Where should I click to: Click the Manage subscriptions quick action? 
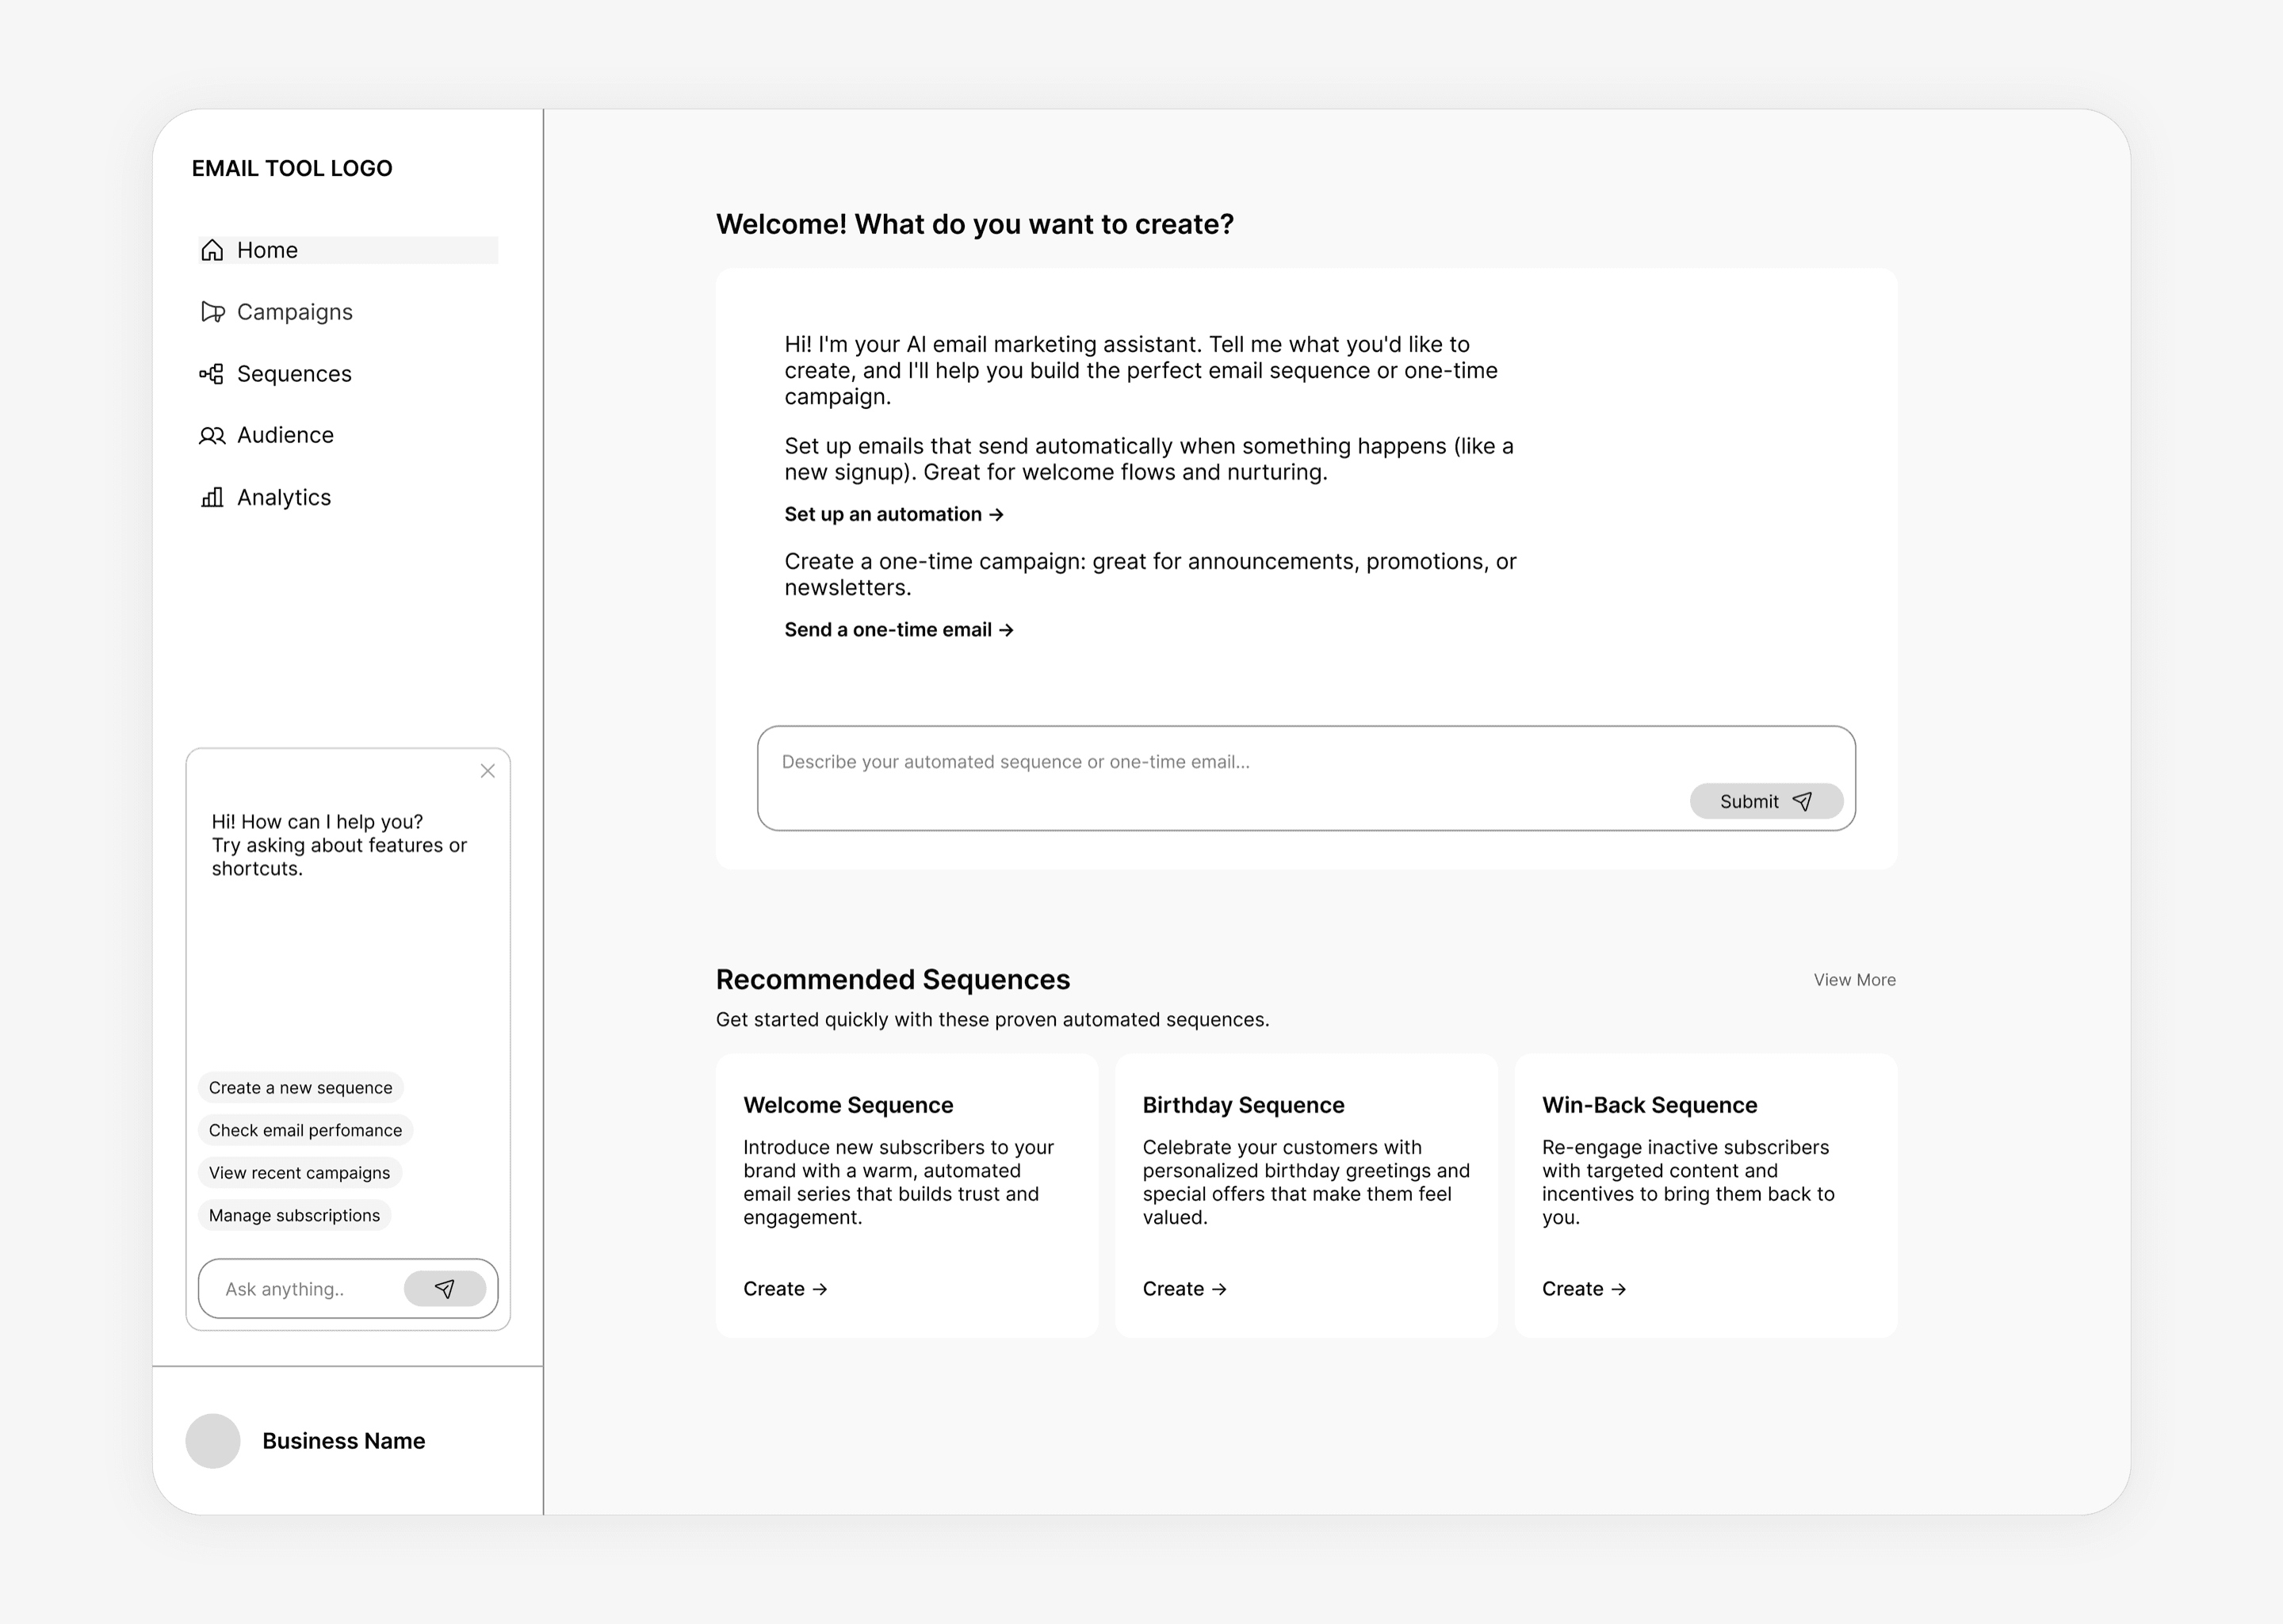[x=294, y=1215]
